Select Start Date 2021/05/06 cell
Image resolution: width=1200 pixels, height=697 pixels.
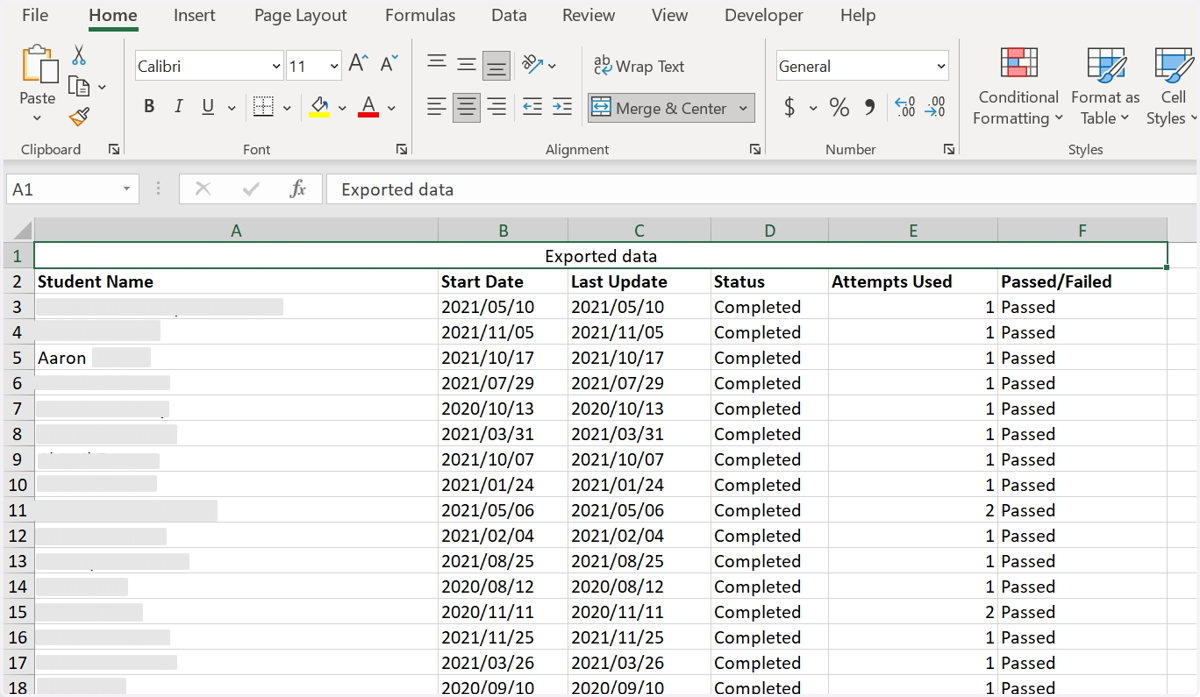[503, 510]
